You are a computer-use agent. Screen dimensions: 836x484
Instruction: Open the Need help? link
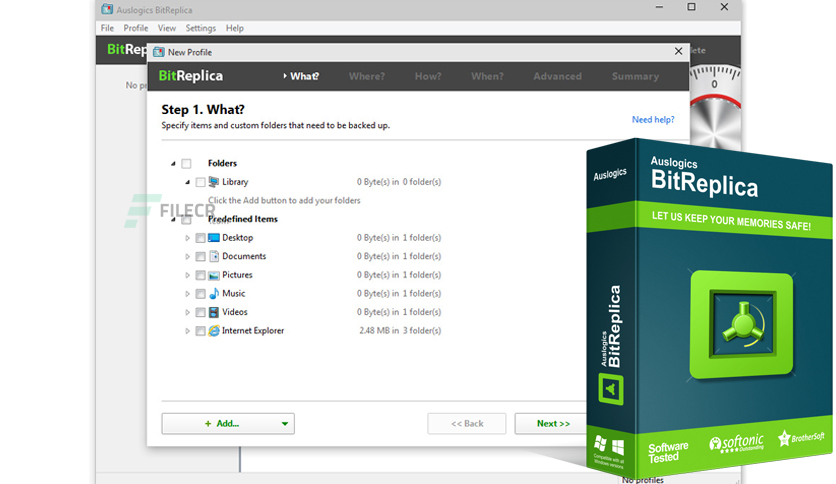tap(653, 119)
